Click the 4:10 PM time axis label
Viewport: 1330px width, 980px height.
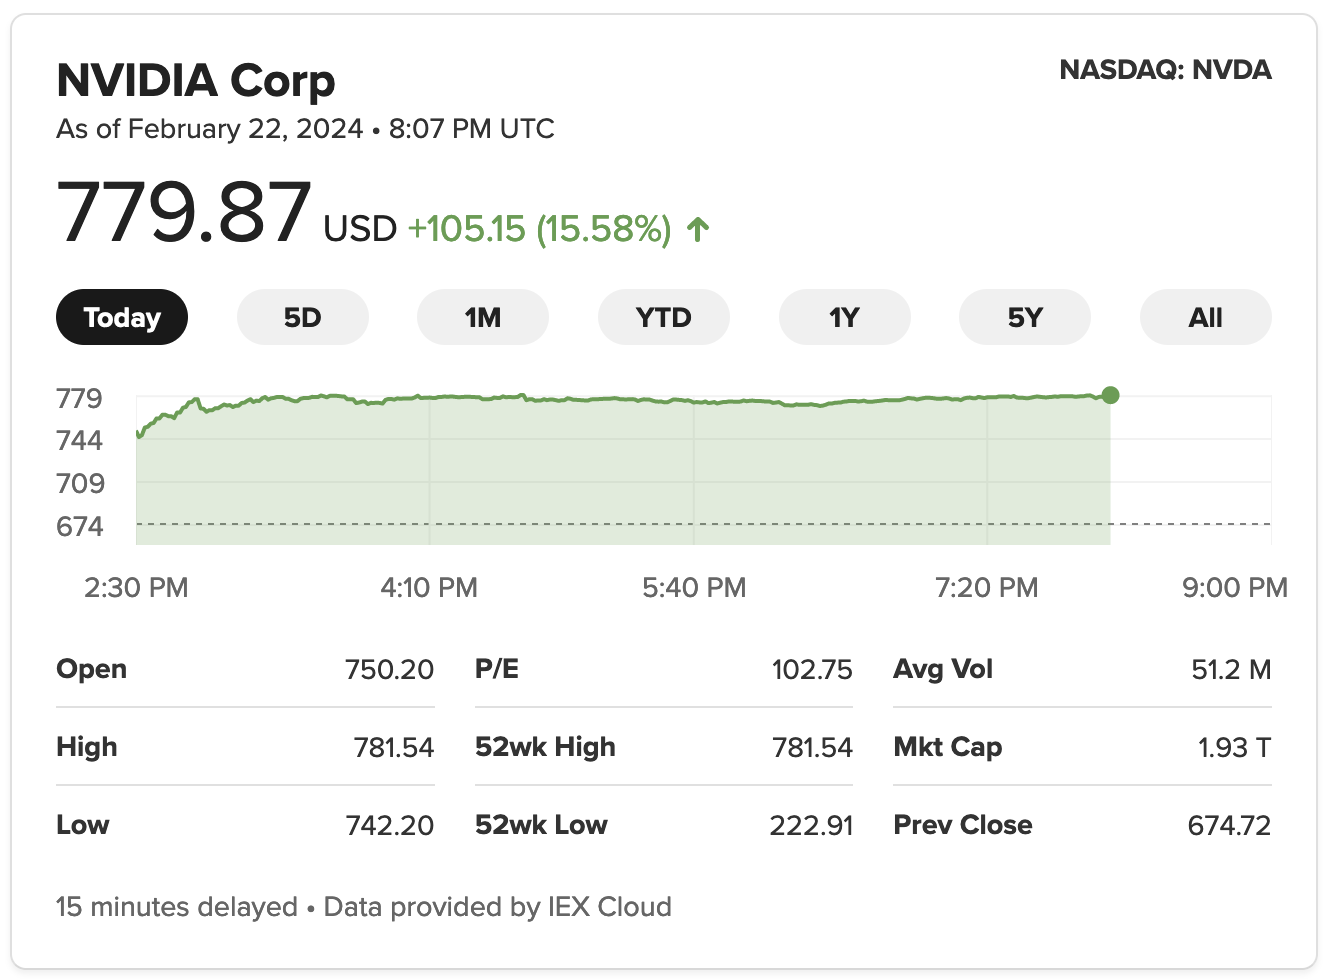coord(429,587)
